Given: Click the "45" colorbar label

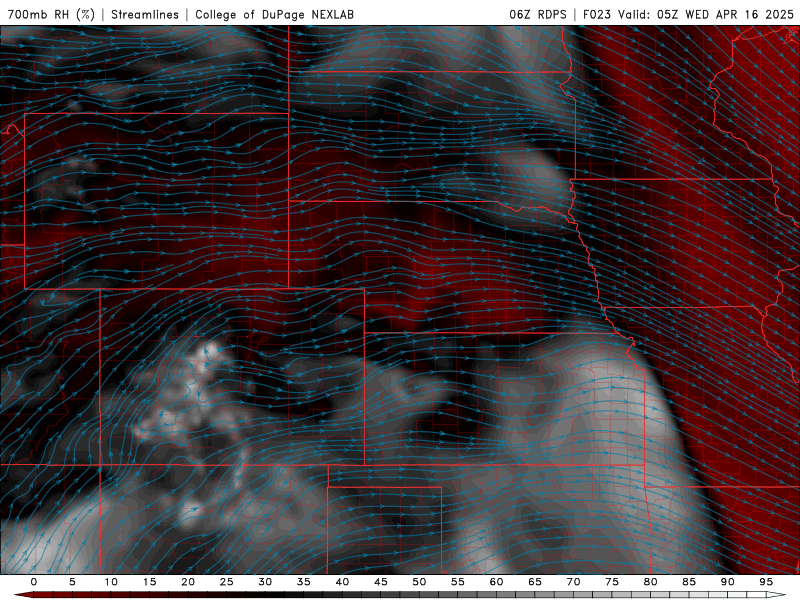Looking at the screenshot, I should pyautogui.click(x=381, y=582).
